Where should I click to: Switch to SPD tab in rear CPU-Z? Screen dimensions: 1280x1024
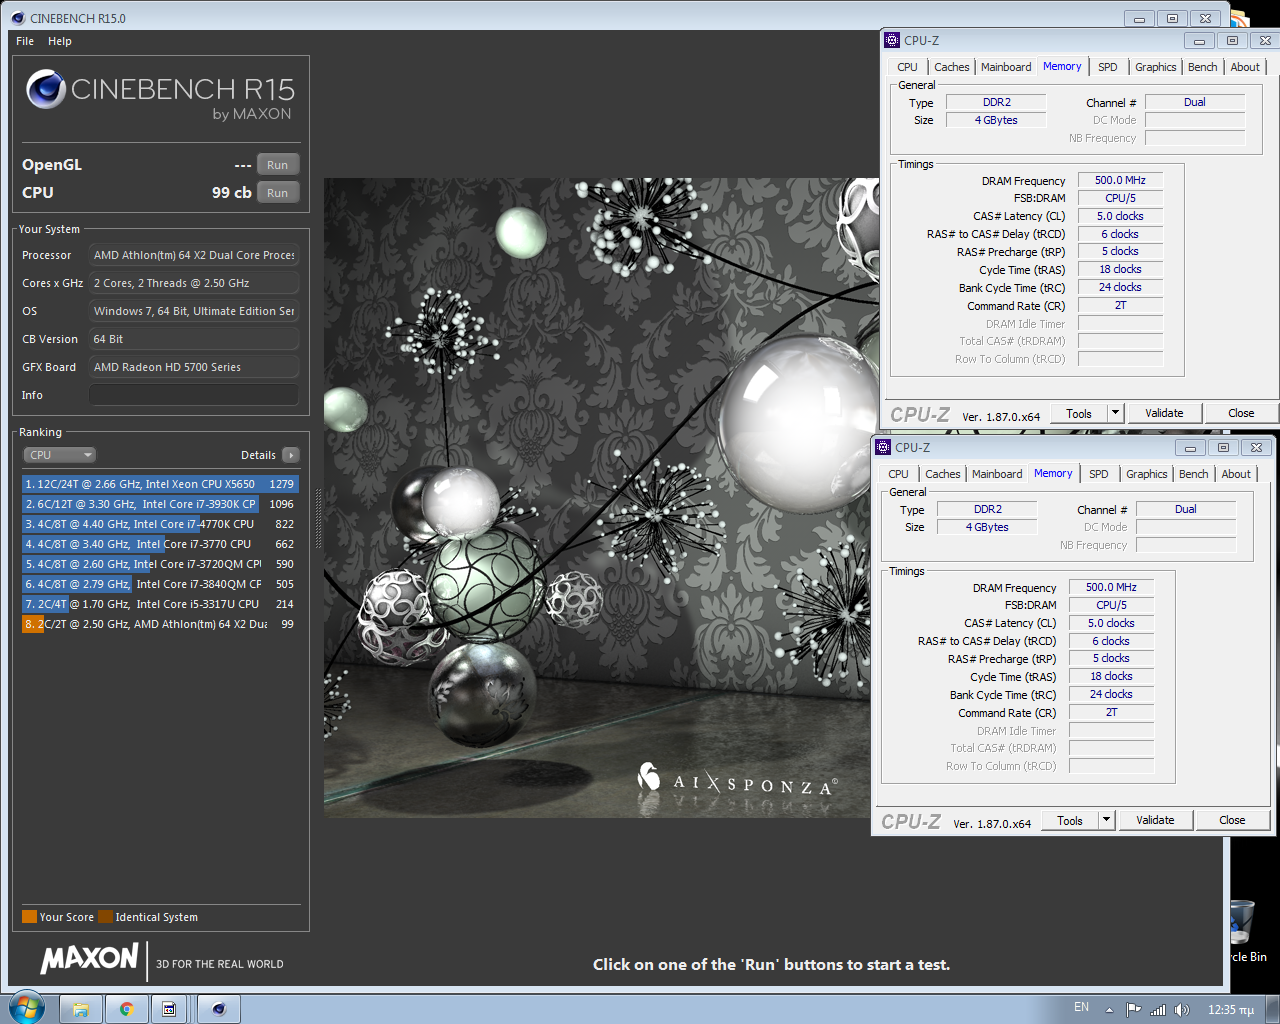1108,67
